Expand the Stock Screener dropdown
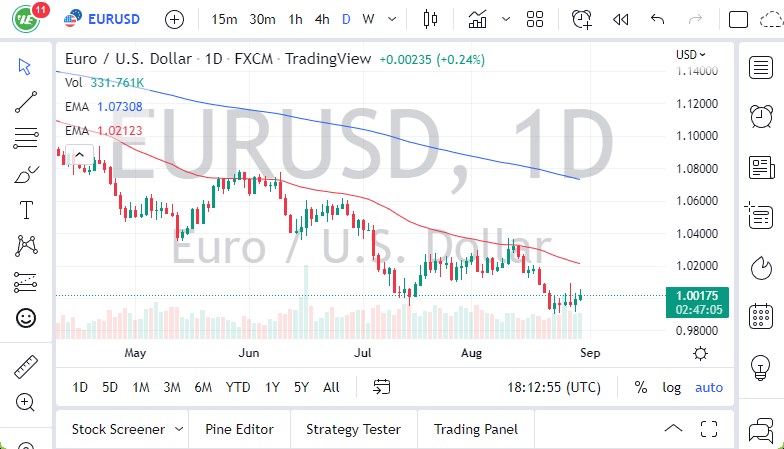This screenshot has width=784, height=449. (x=179, y=429)
